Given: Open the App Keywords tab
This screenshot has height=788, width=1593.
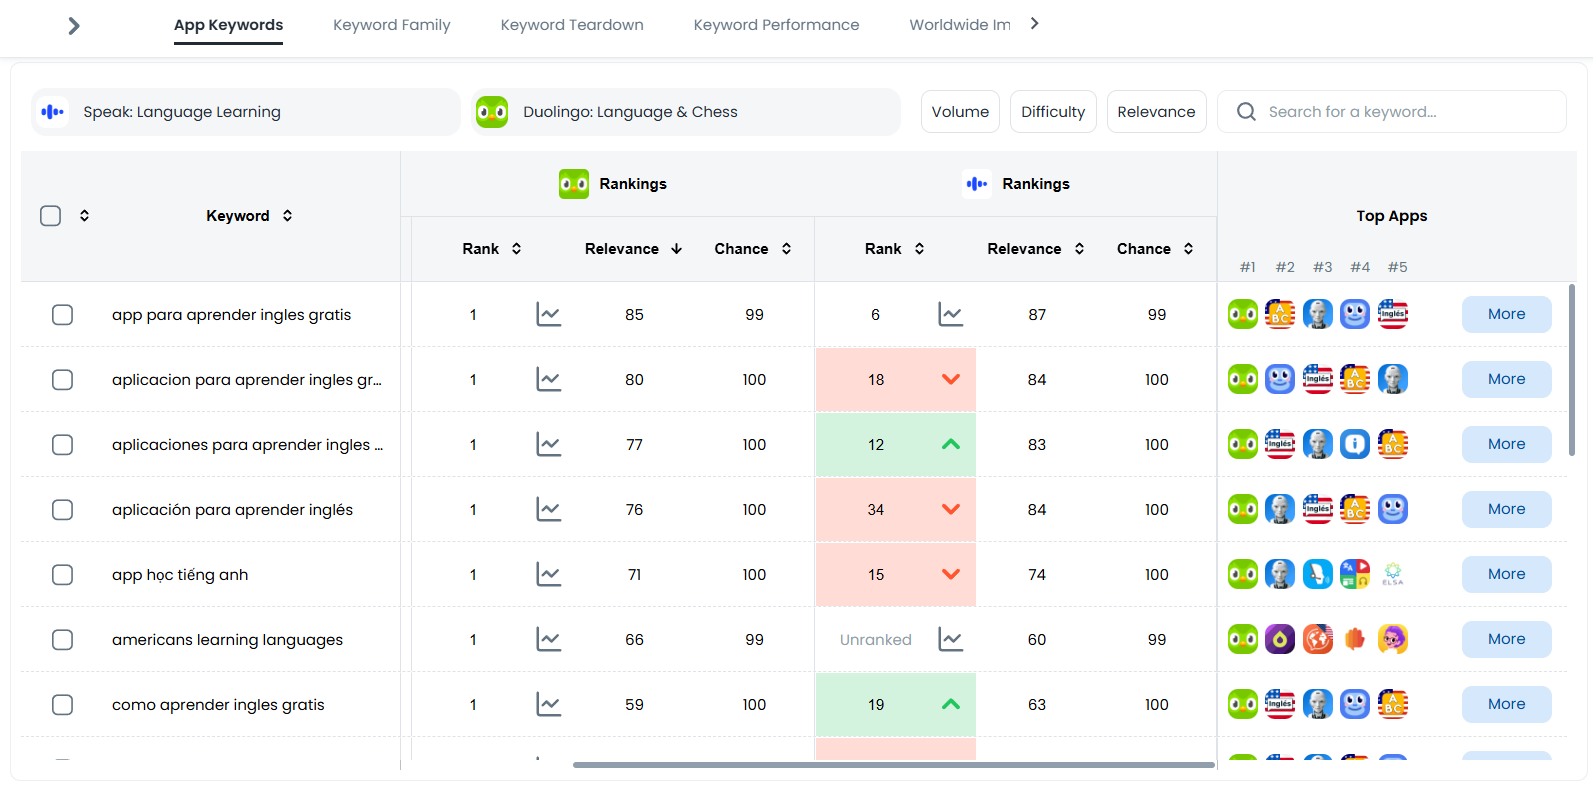Looking at the screenshot, I should click(228, 25).
